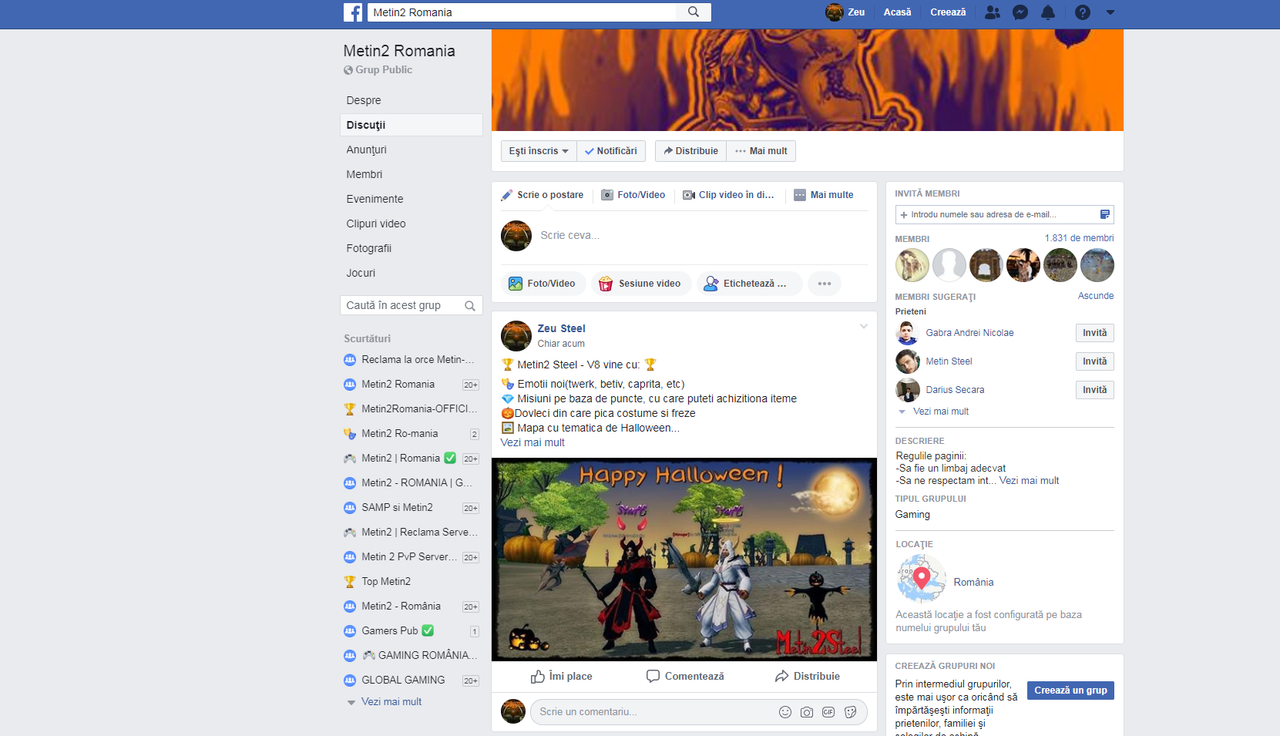Toggle Notificări for this group
1280x736 pixels.
[x=611, y=150]
